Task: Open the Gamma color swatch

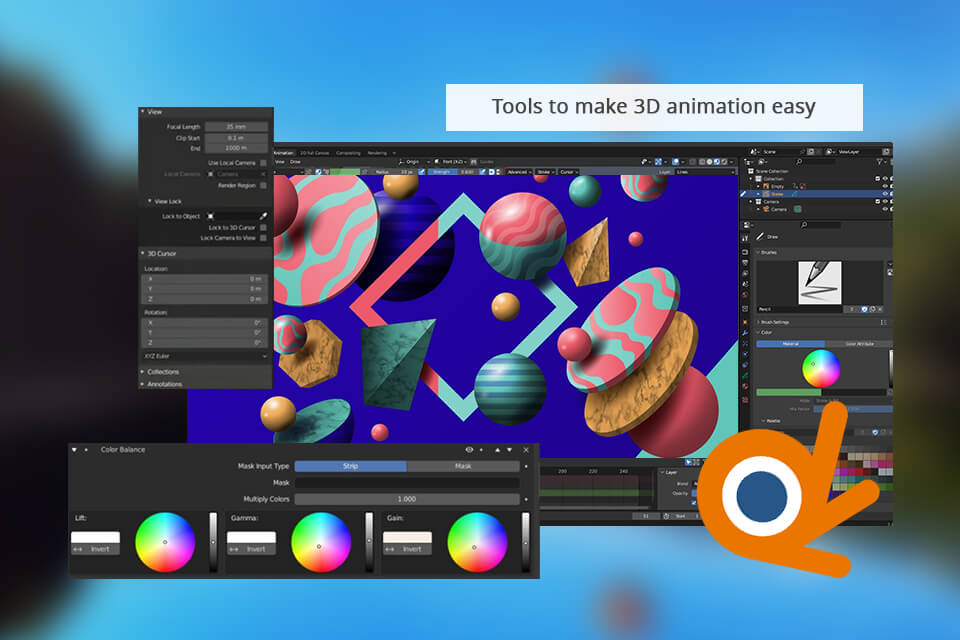Action: click(x=252, y=537)
